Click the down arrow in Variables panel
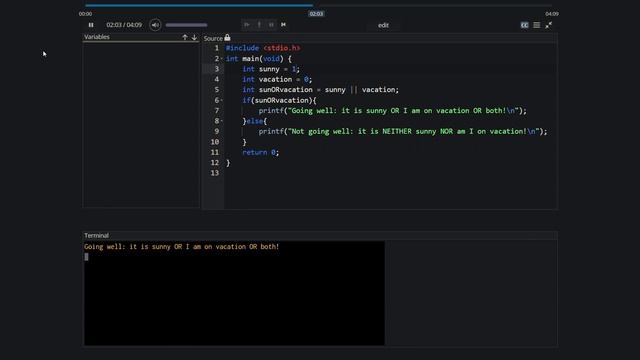 (x=194, y=37)
